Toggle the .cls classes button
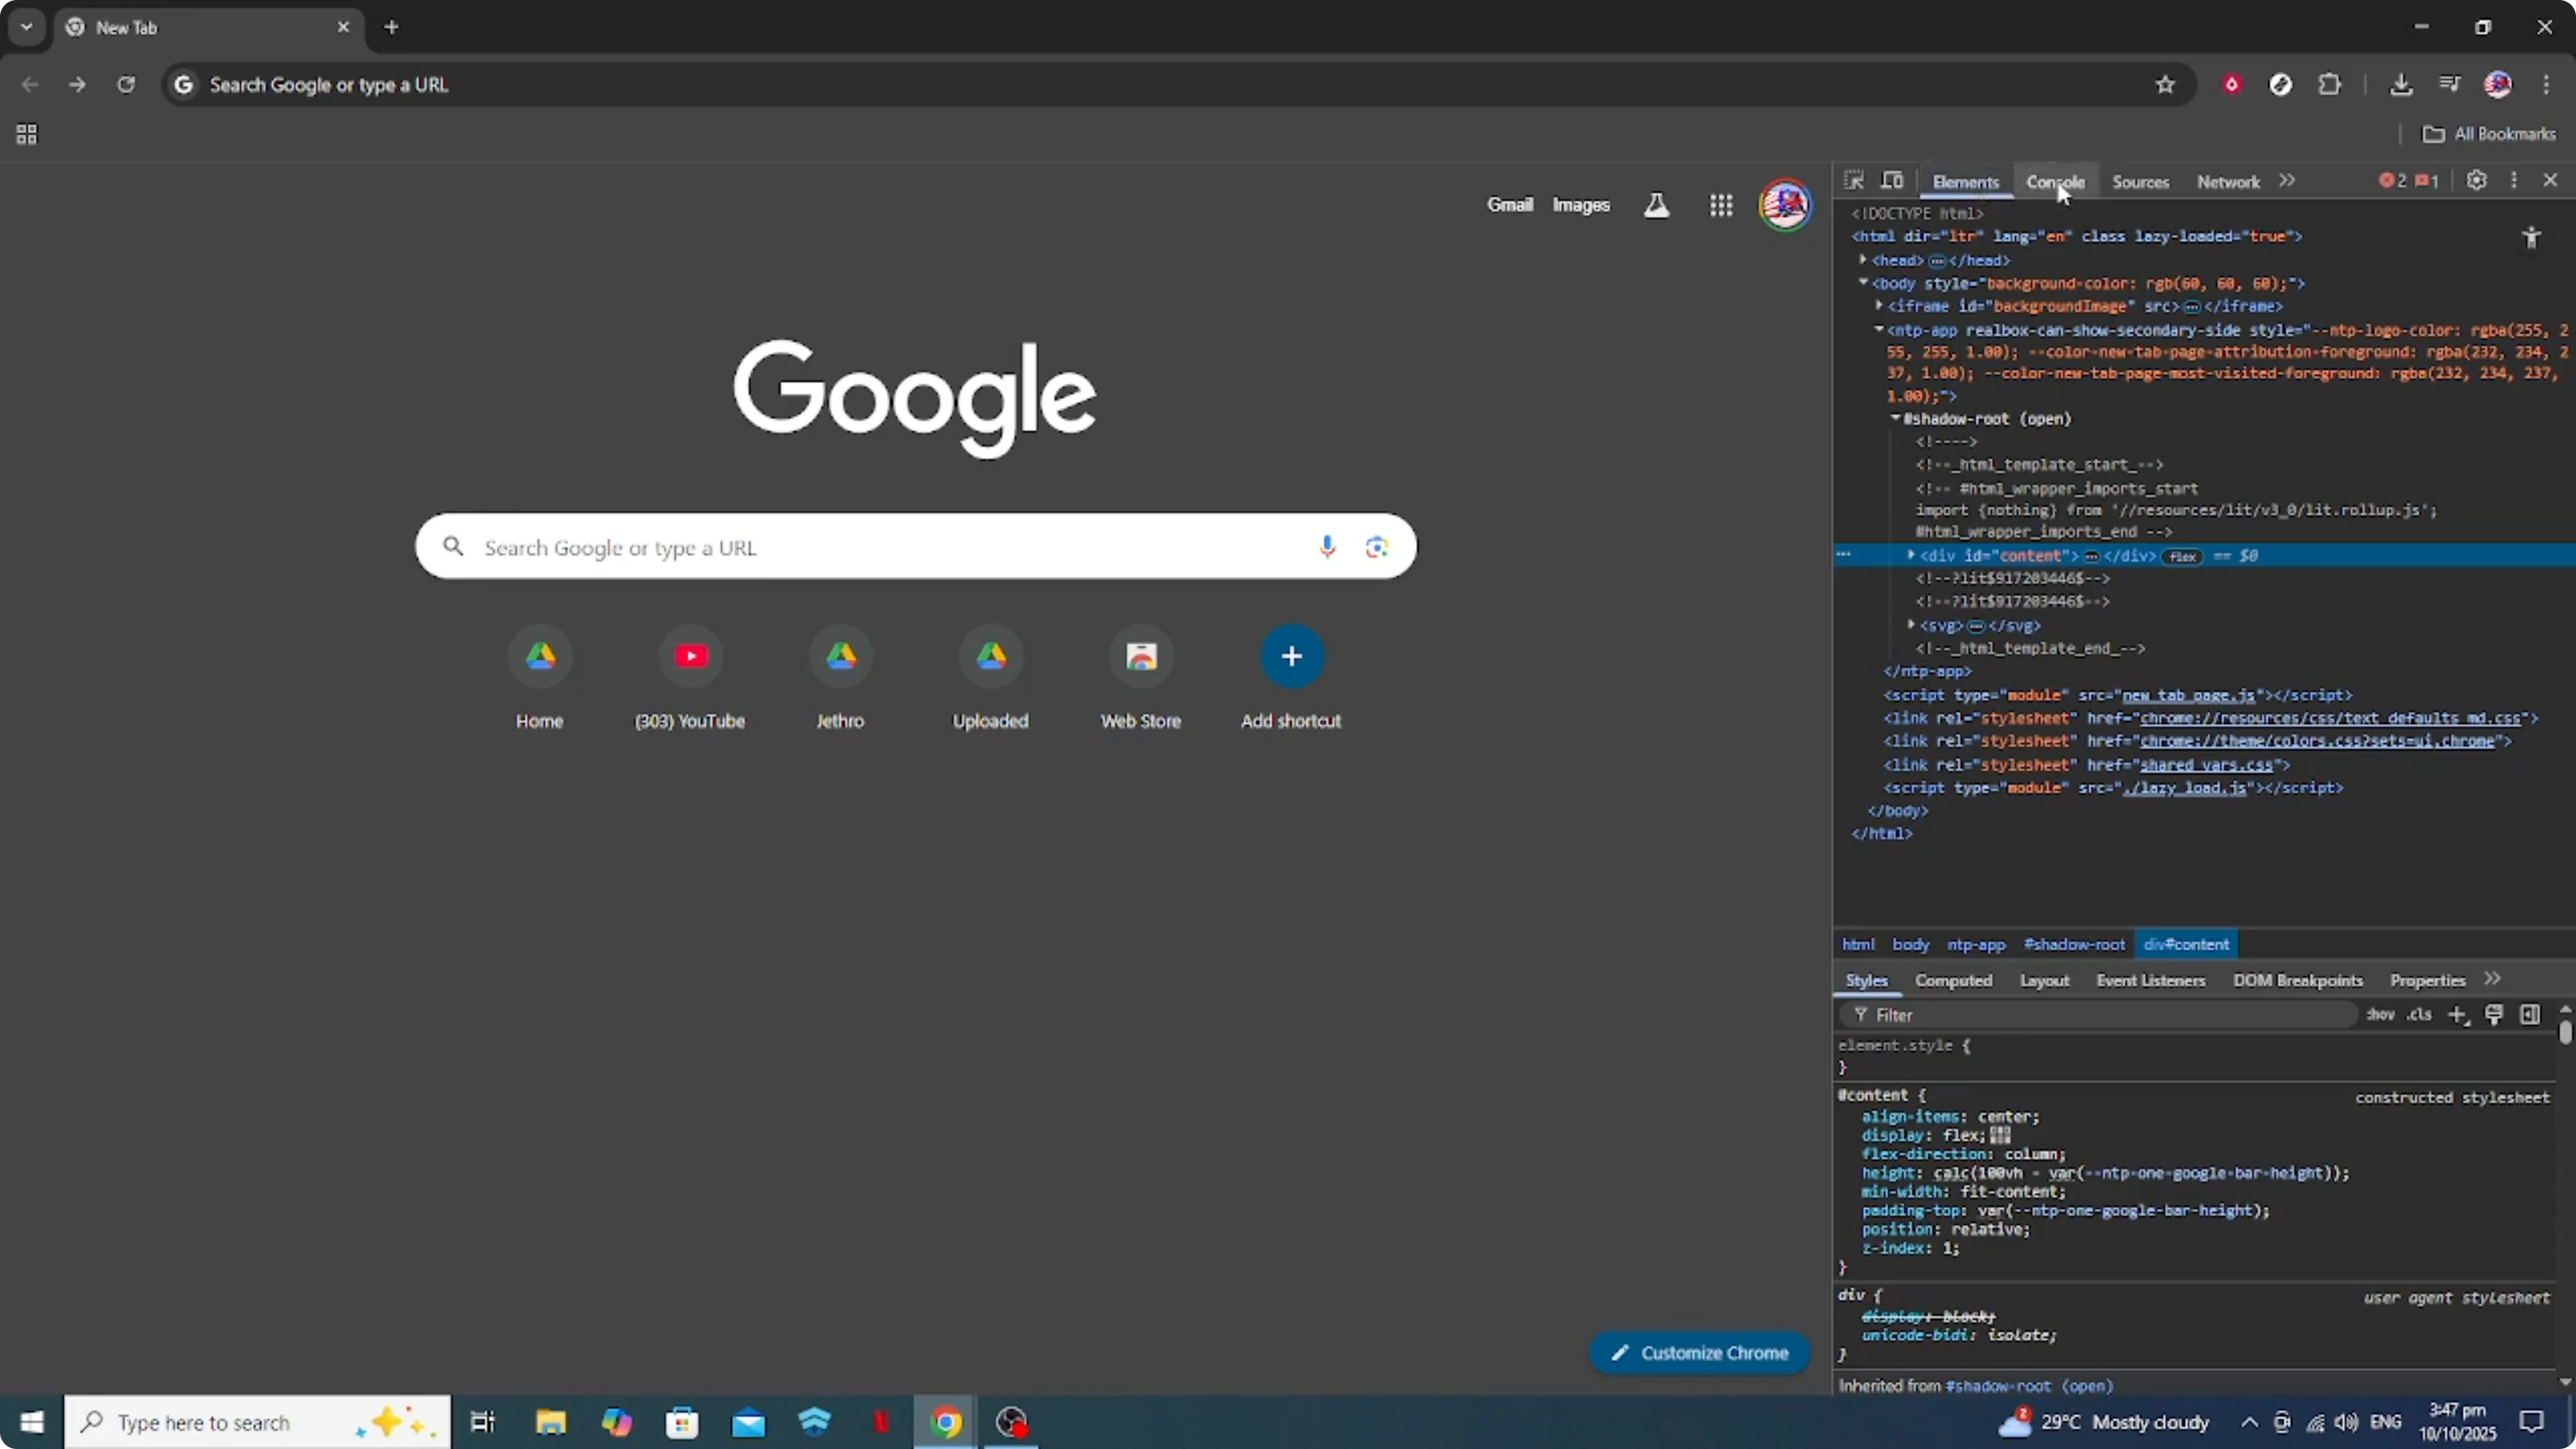 point(2419,1015)
